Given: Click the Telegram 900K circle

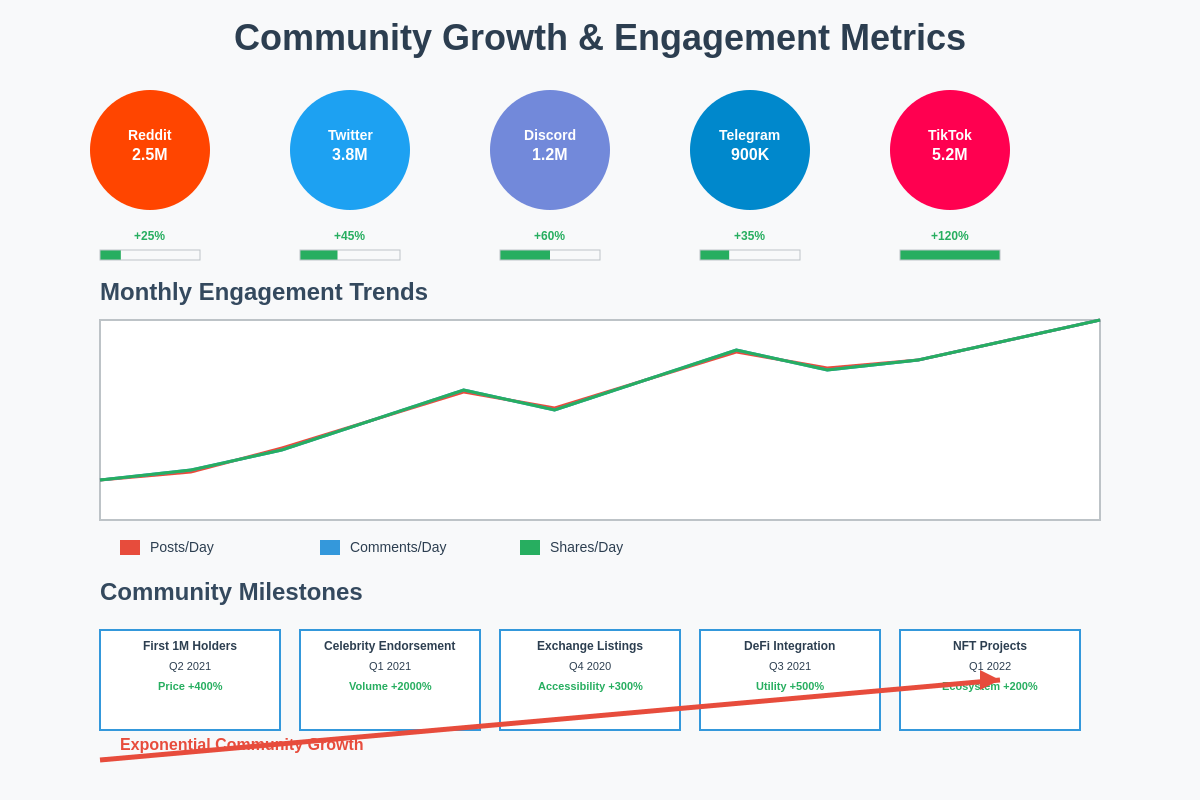Looking at the screenshot, I should point(750,150).
